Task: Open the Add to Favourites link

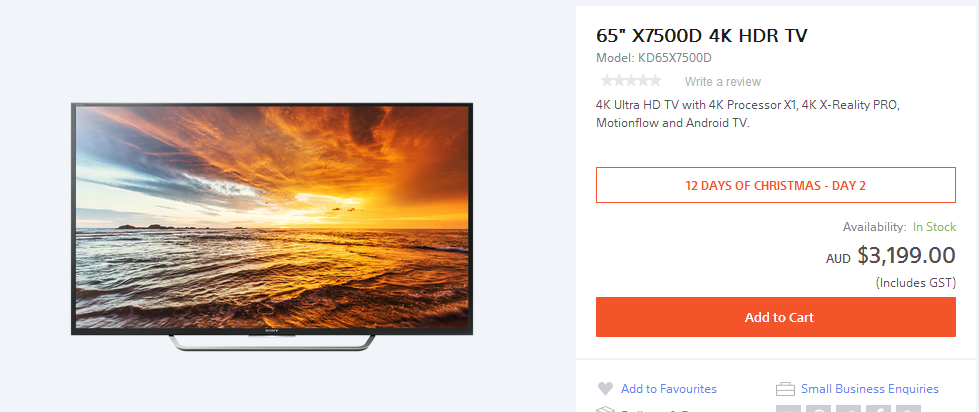Action: pyautogui.click(x=669, y=389)
